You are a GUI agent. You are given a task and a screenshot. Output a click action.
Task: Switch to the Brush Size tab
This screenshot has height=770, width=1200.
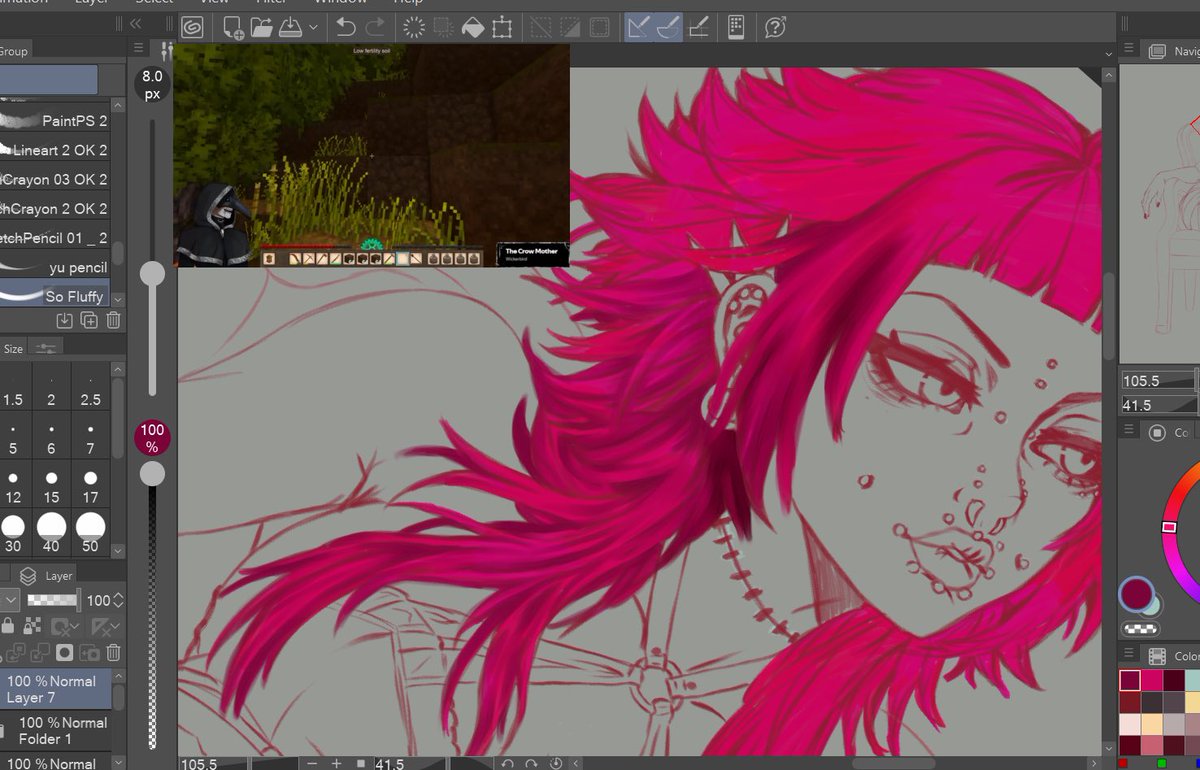click(13, 349)
